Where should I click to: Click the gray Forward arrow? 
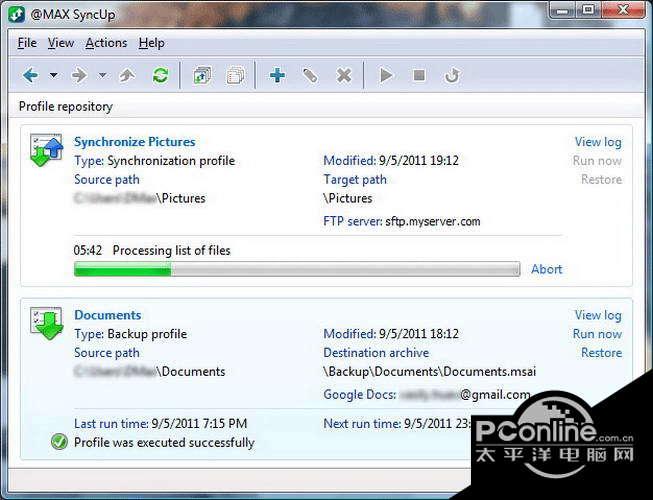coord(79,75)
